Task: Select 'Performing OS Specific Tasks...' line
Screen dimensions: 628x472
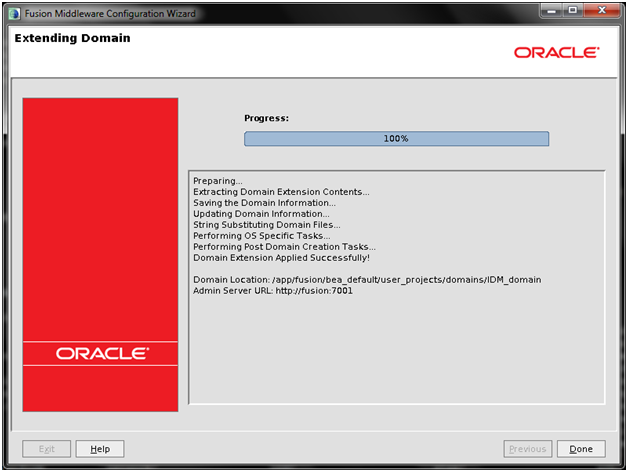Action: point(262,236)
